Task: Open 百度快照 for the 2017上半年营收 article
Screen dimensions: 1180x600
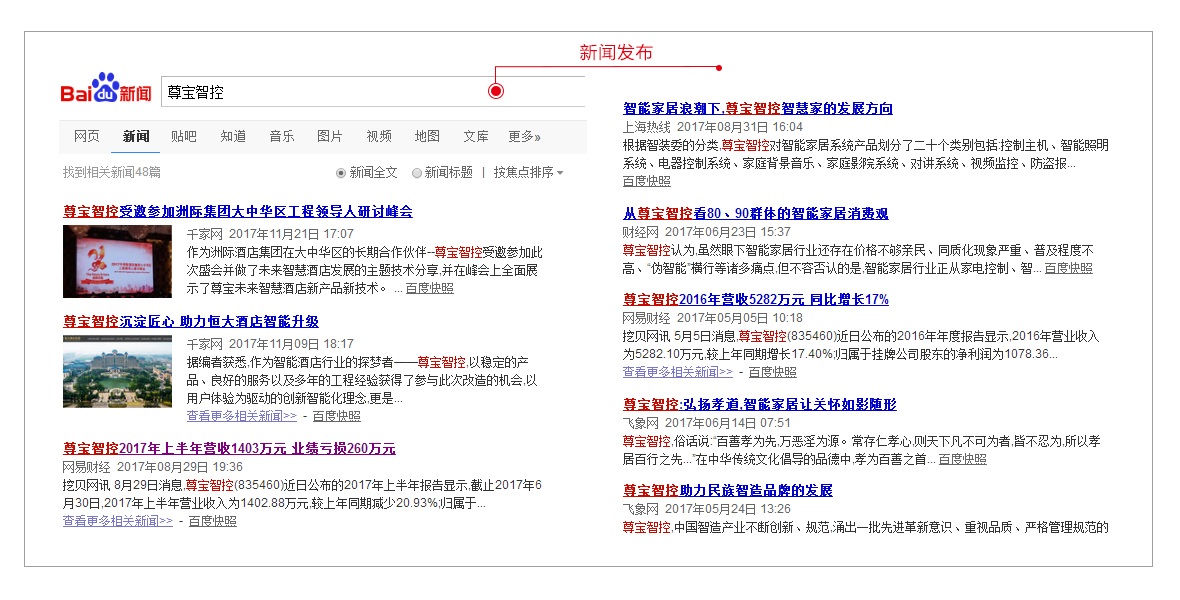Action: 212,521
